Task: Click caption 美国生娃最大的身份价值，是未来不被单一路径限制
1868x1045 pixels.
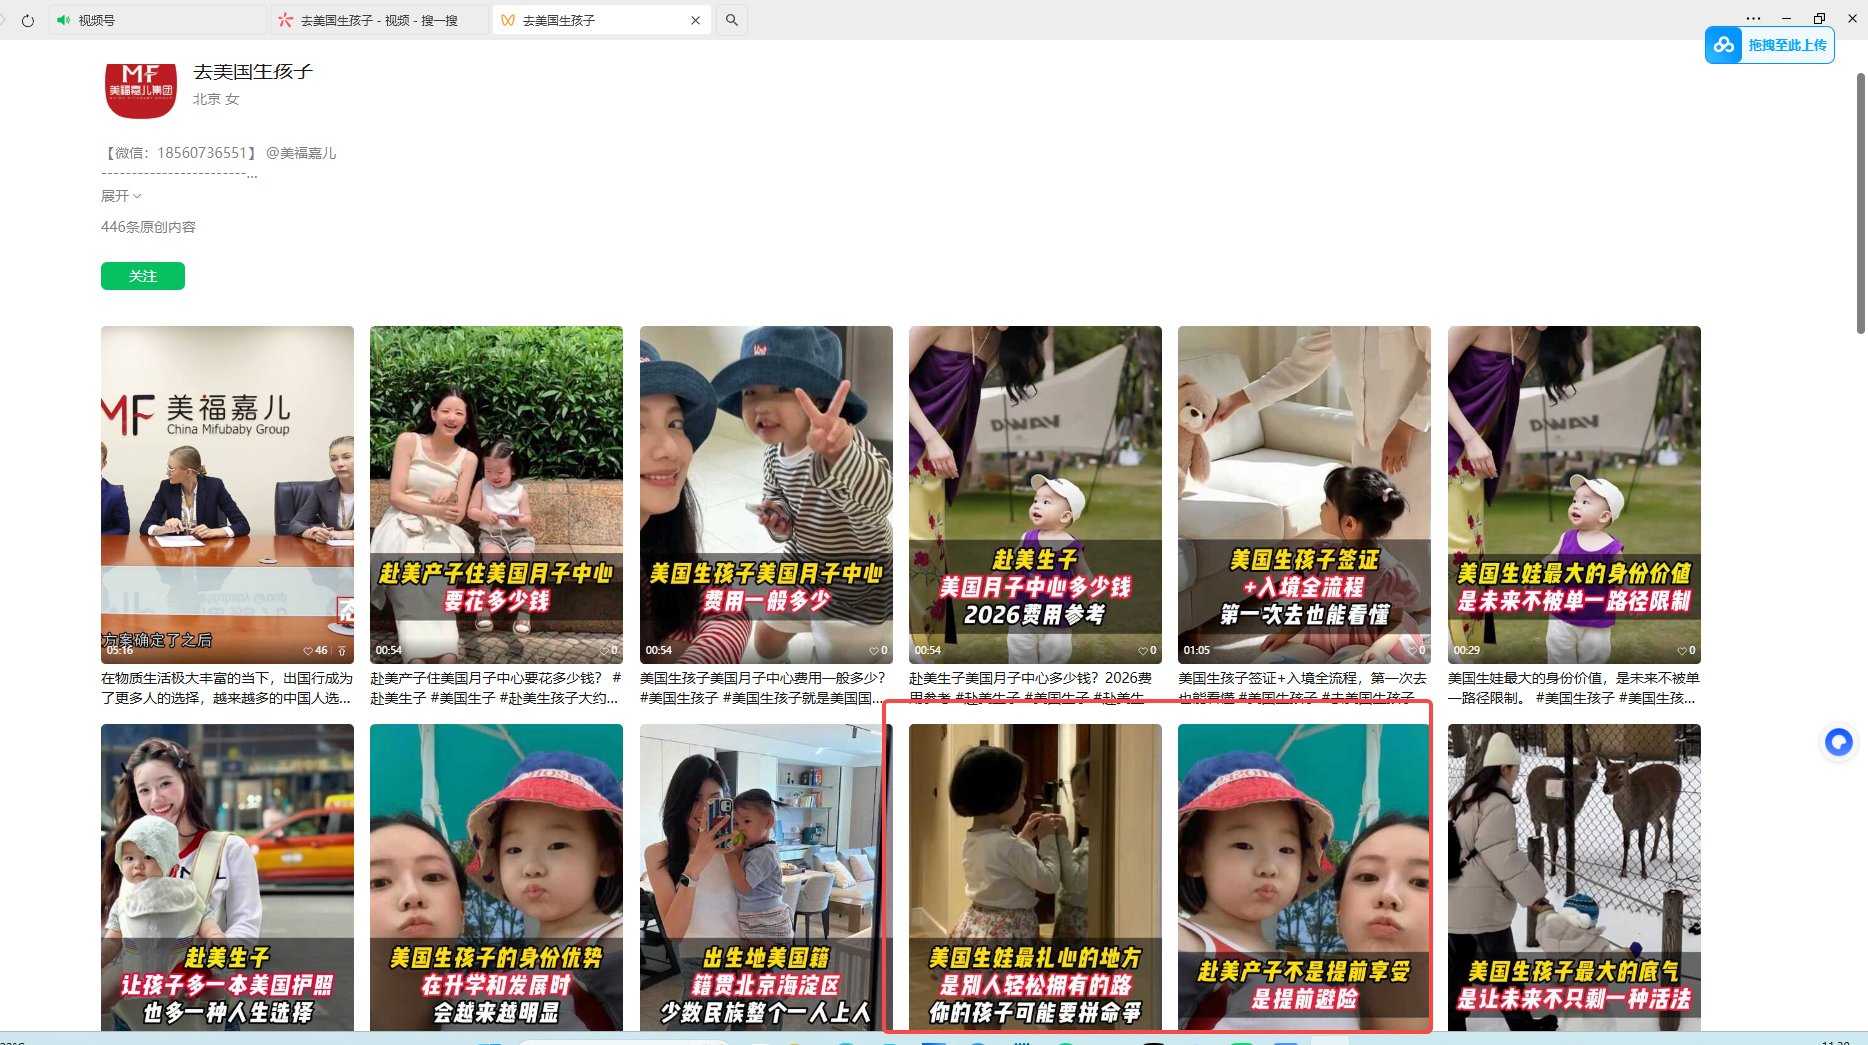Action: (x=1574, y=688)
